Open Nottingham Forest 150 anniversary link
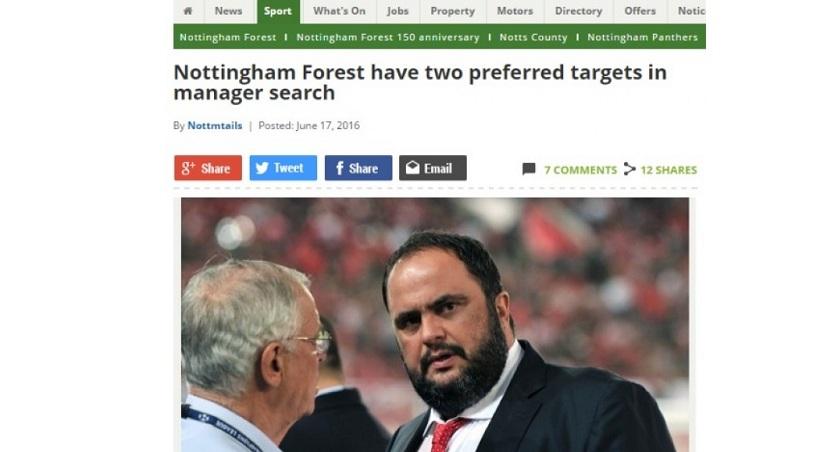This screenshot has width=820, height=452. [x=387, y=37]
